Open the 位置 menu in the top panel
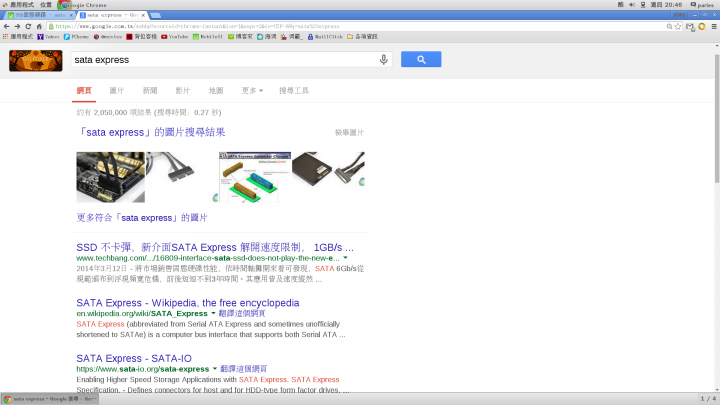 click(45, 5)
